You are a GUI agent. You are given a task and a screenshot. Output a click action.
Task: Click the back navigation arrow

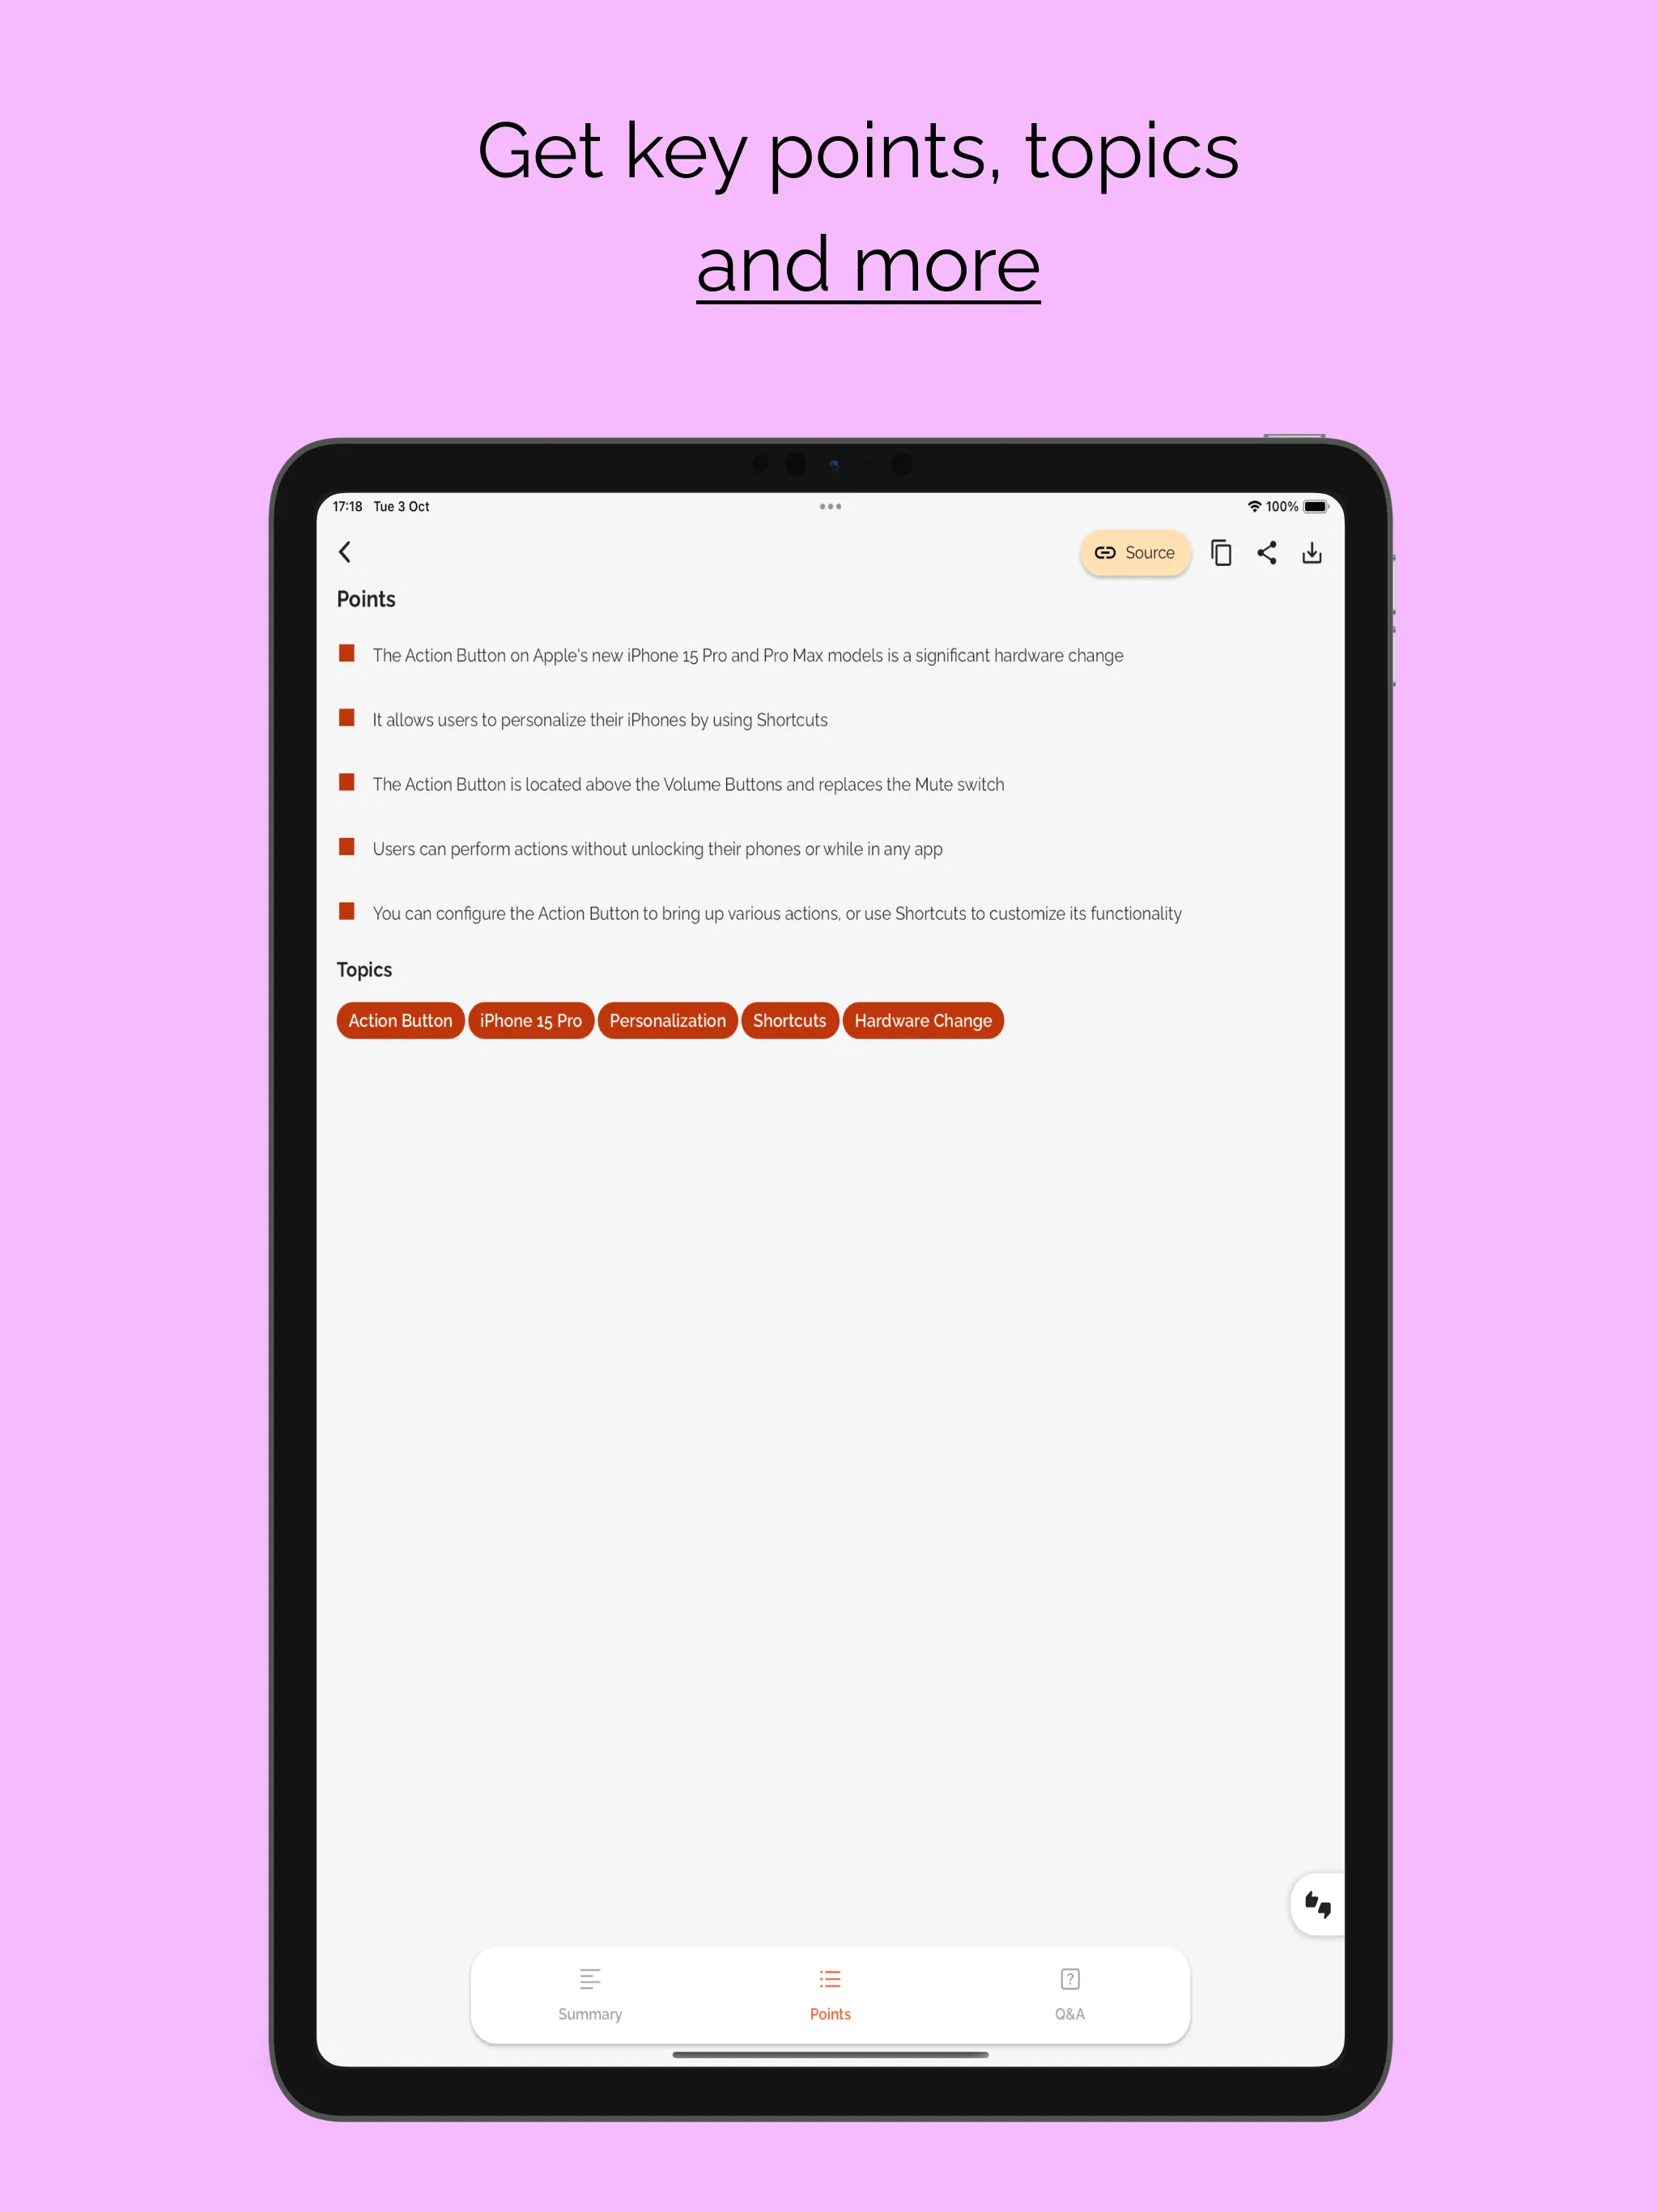[348, 552]
